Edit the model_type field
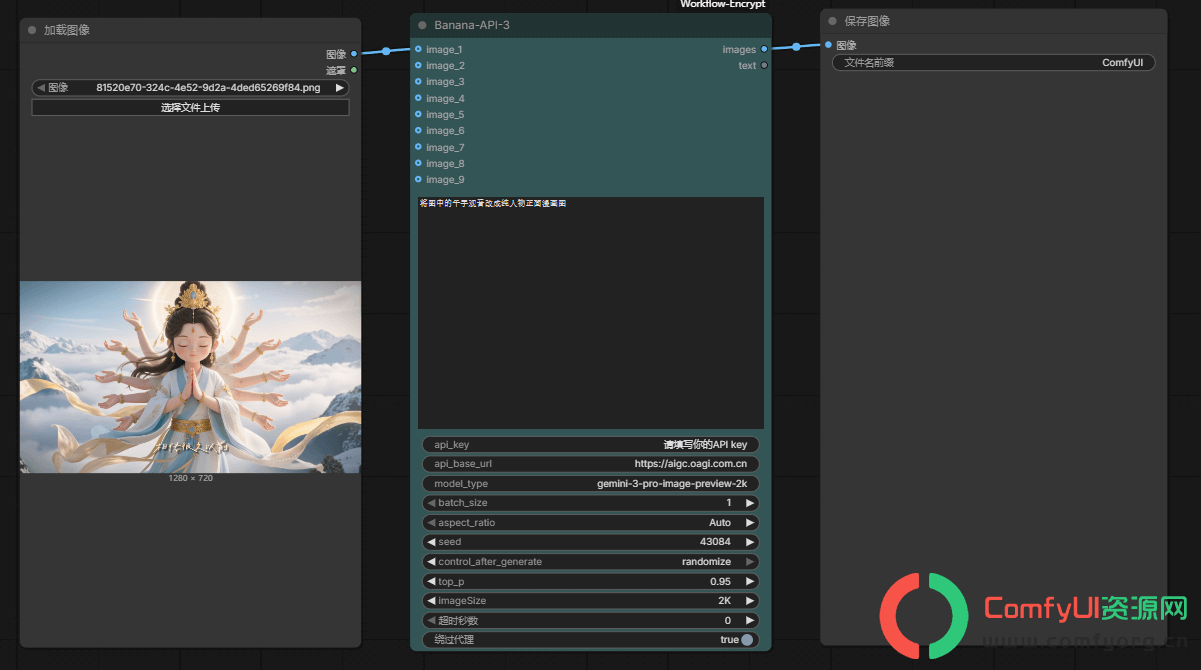The height and width of the screenshot is (670, 1201). [x=590, y=483]
